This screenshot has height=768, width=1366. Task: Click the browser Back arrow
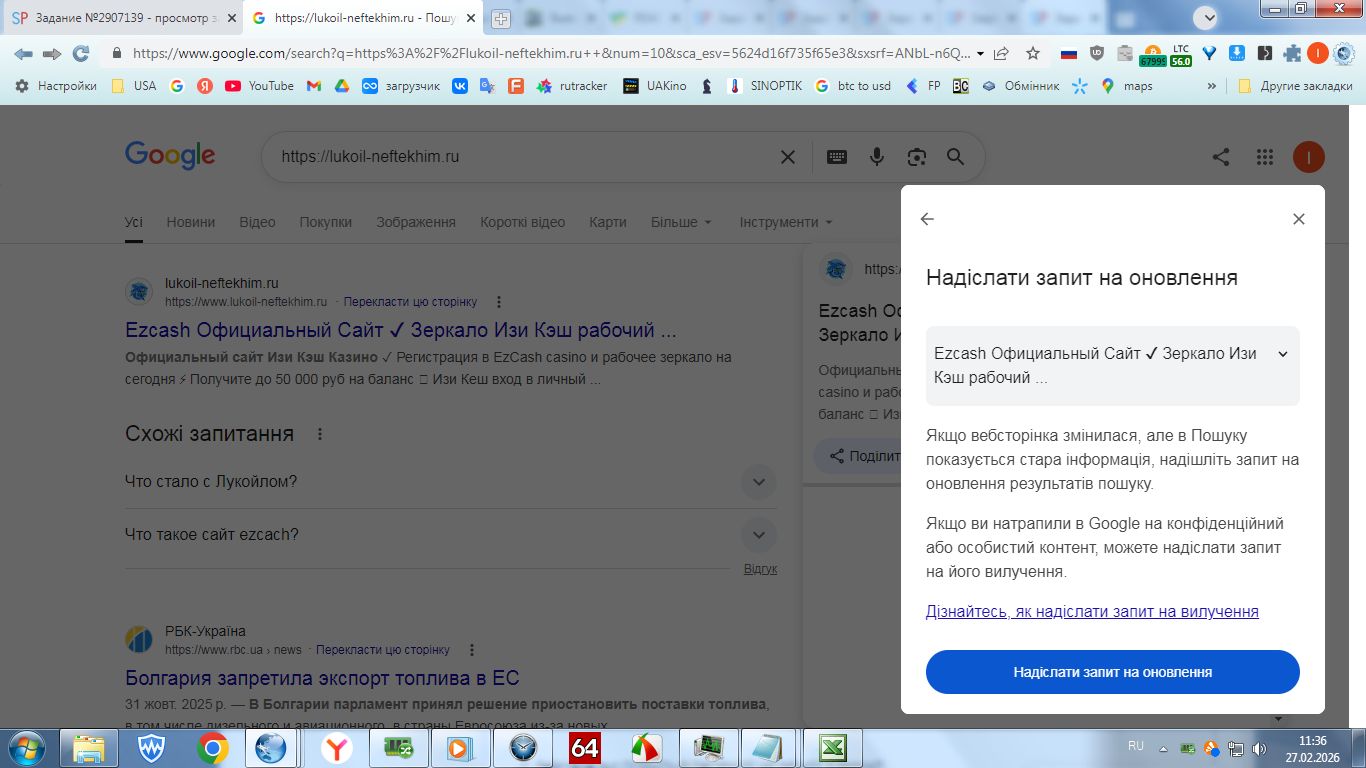point(23,53)
